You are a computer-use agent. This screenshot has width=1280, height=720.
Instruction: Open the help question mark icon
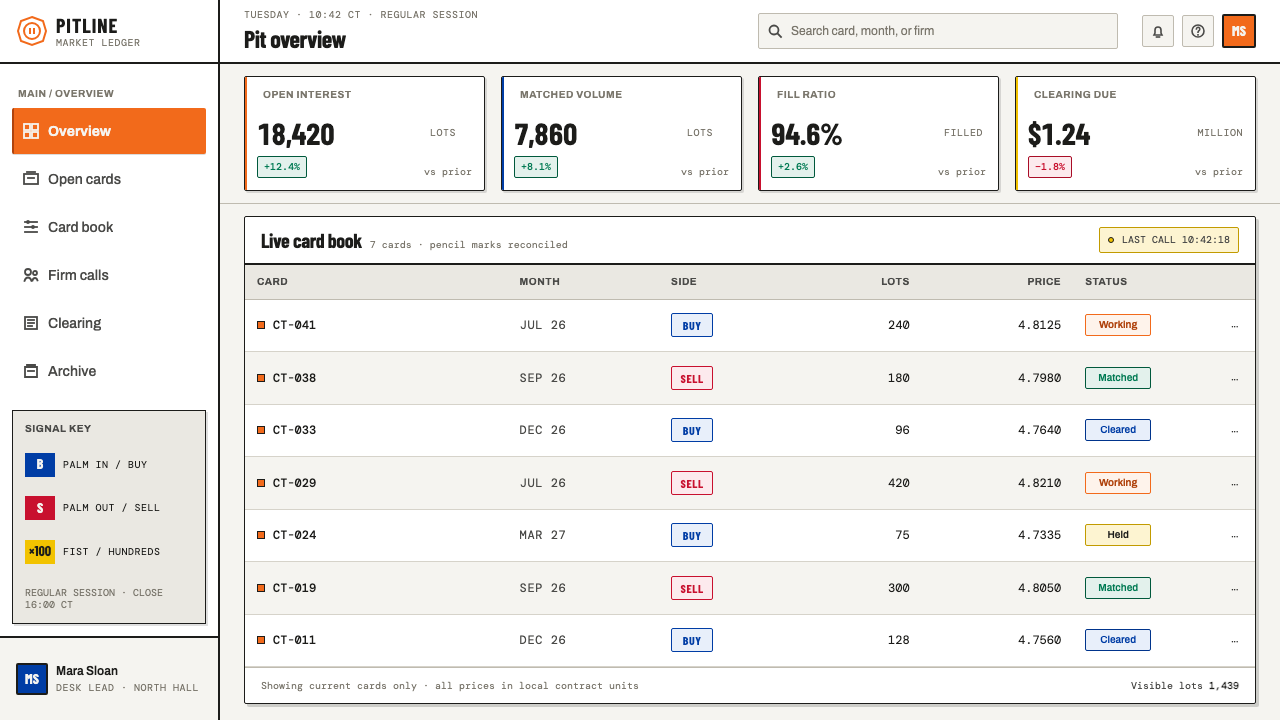1198,31
